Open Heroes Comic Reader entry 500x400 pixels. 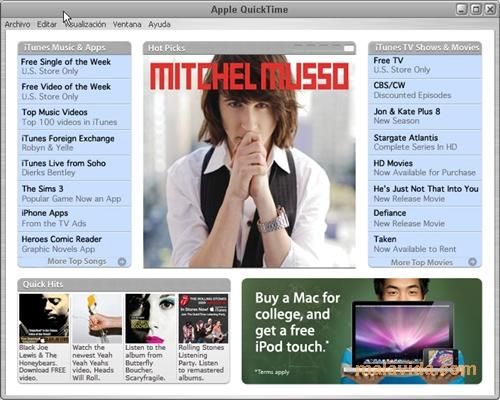[74, 244]
